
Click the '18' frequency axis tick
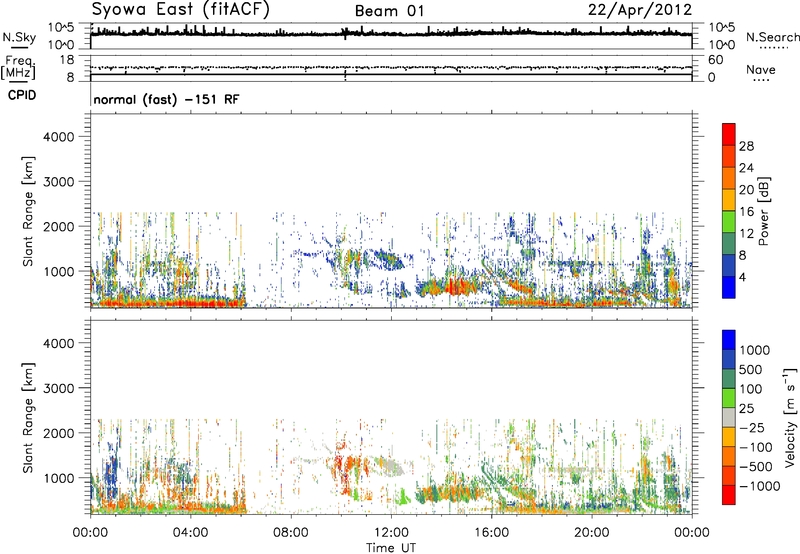[x=67, y=60]
